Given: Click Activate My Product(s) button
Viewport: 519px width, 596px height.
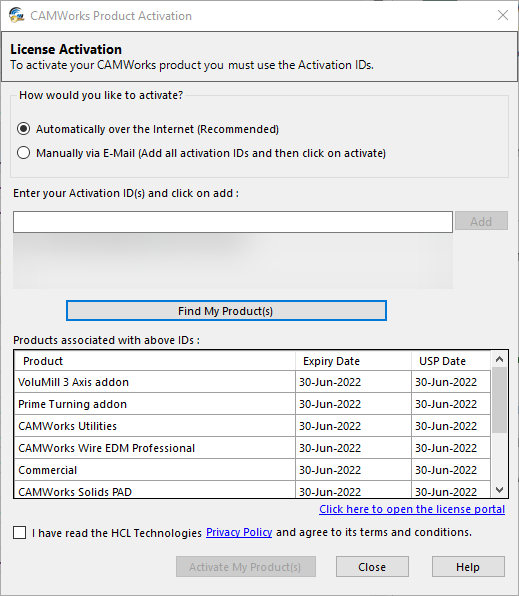Looking at the screenshot, I should [x=246, y=567].
